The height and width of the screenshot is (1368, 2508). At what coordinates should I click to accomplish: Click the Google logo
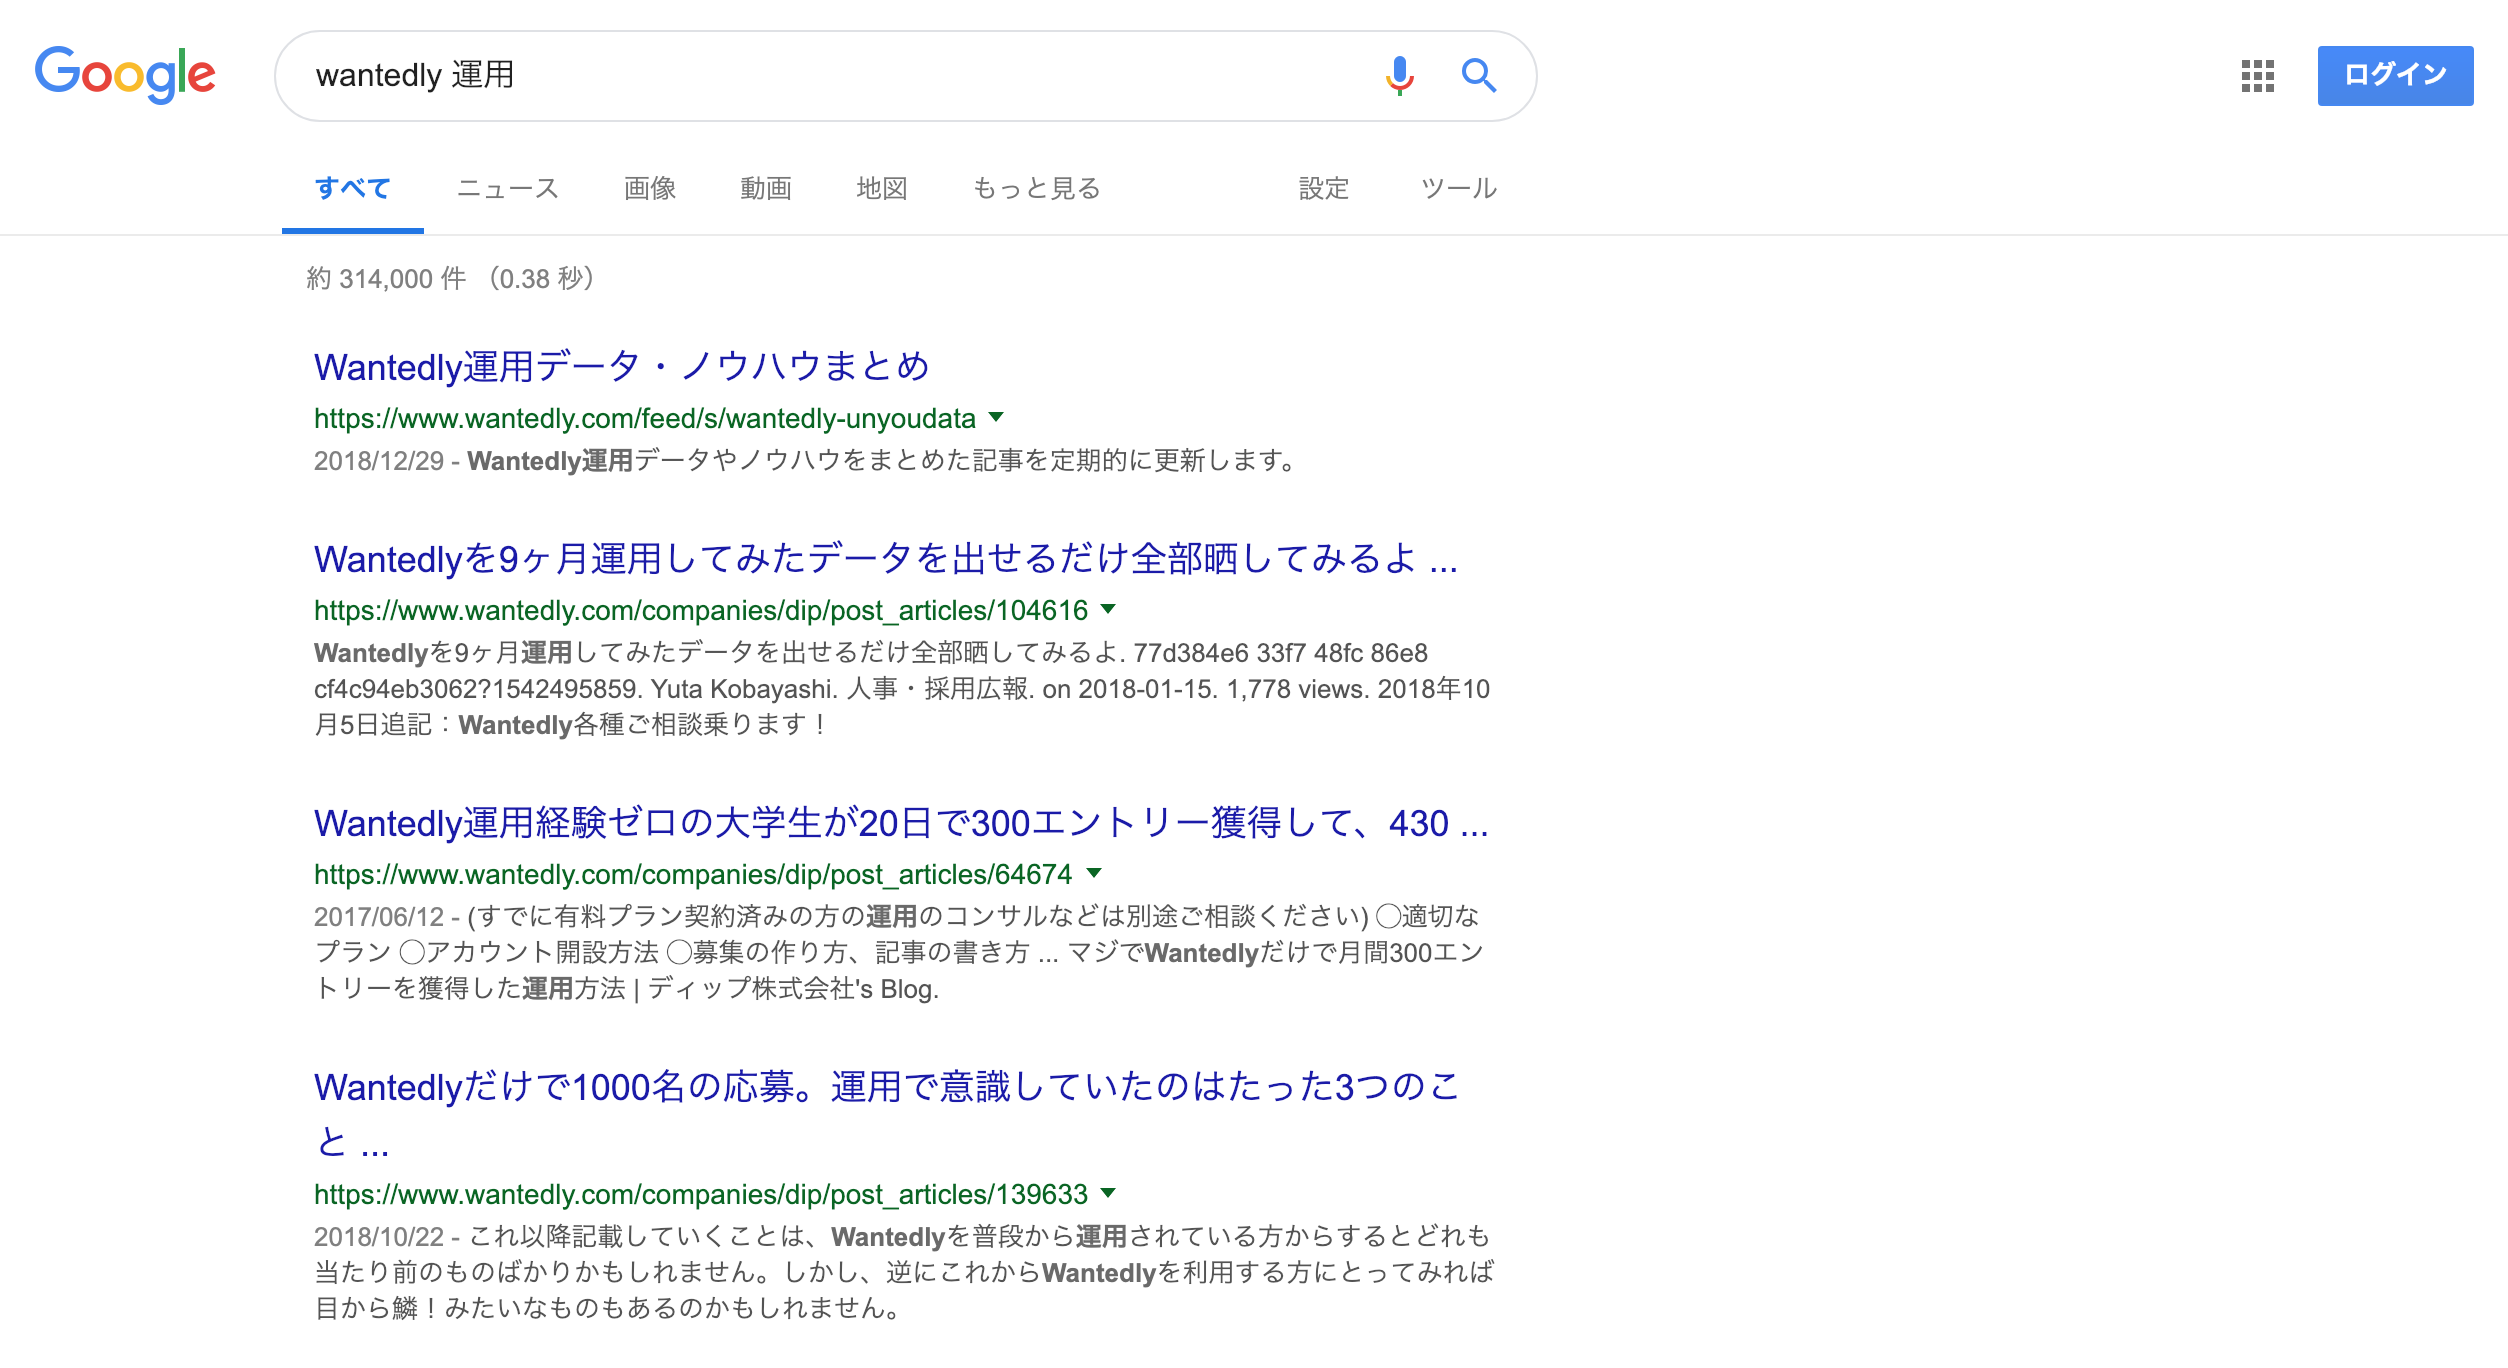click(x=125, y=75)
